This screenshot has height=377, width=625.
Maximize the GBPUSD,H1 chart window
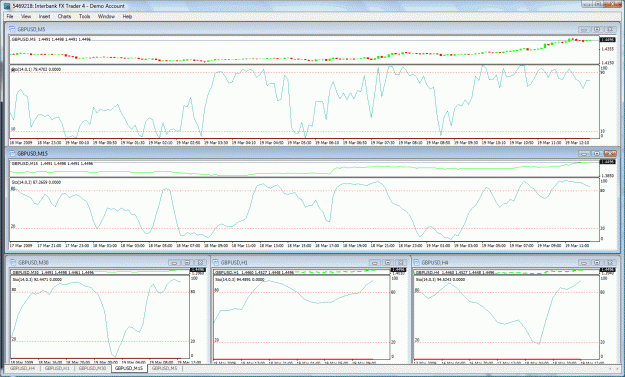pyautogui.click(x=387, y=263)
